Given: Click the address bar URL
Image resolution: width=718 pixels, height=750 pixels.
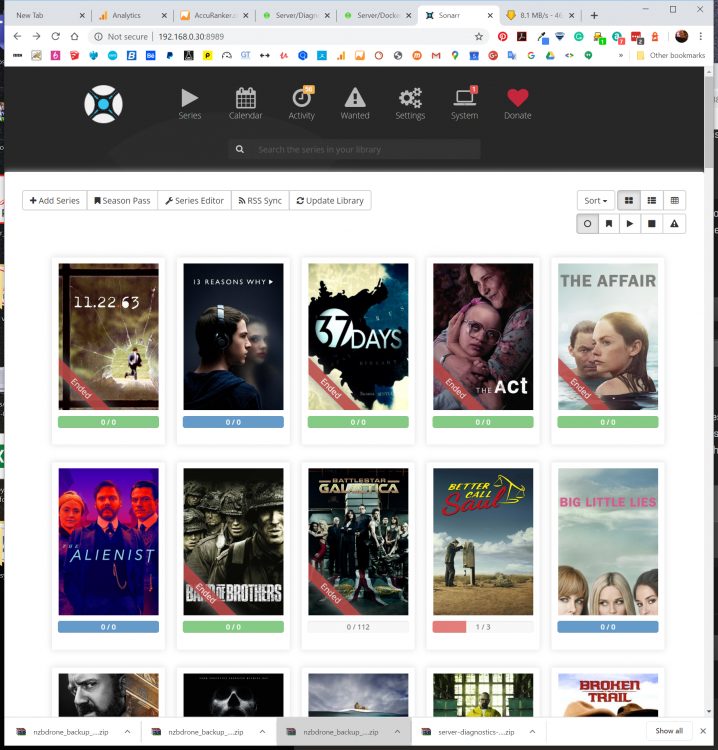Looking at the screenshot, I should coord(191,36).
